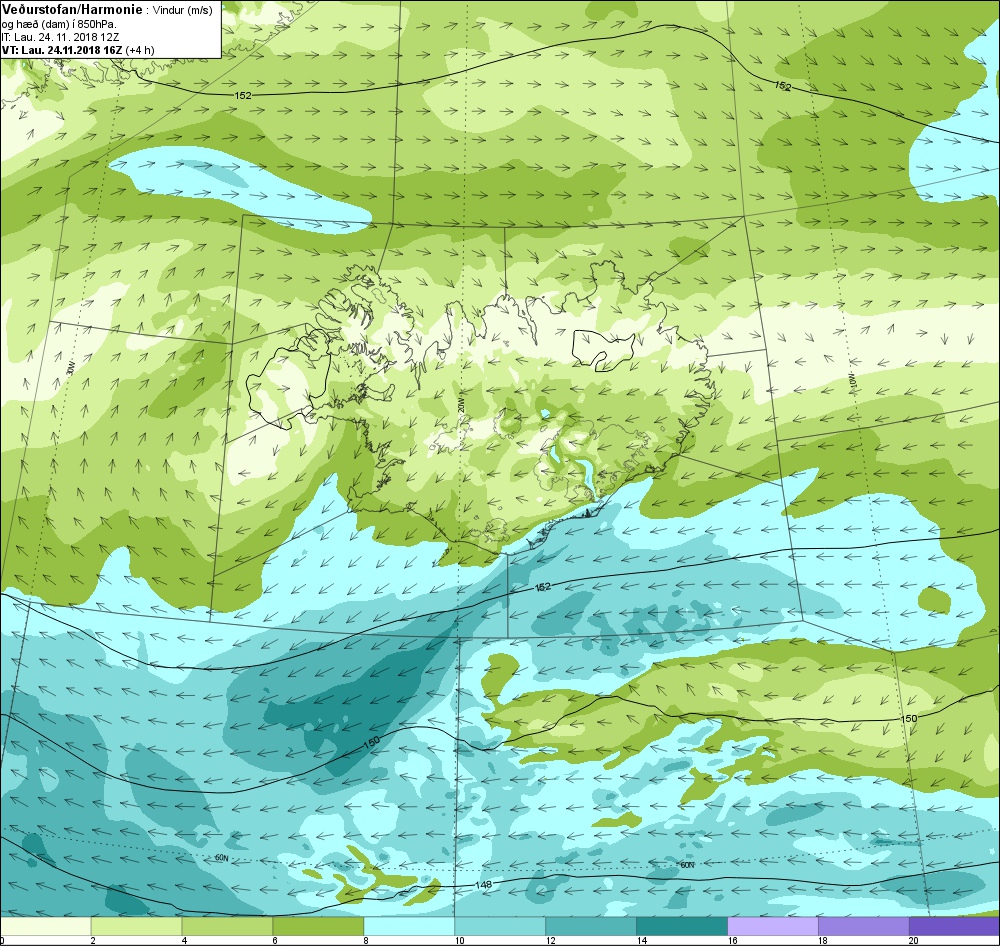Click the '30W' meridian label on the west side
This screenshot has height=946, width=1000.
coord(71,368)
